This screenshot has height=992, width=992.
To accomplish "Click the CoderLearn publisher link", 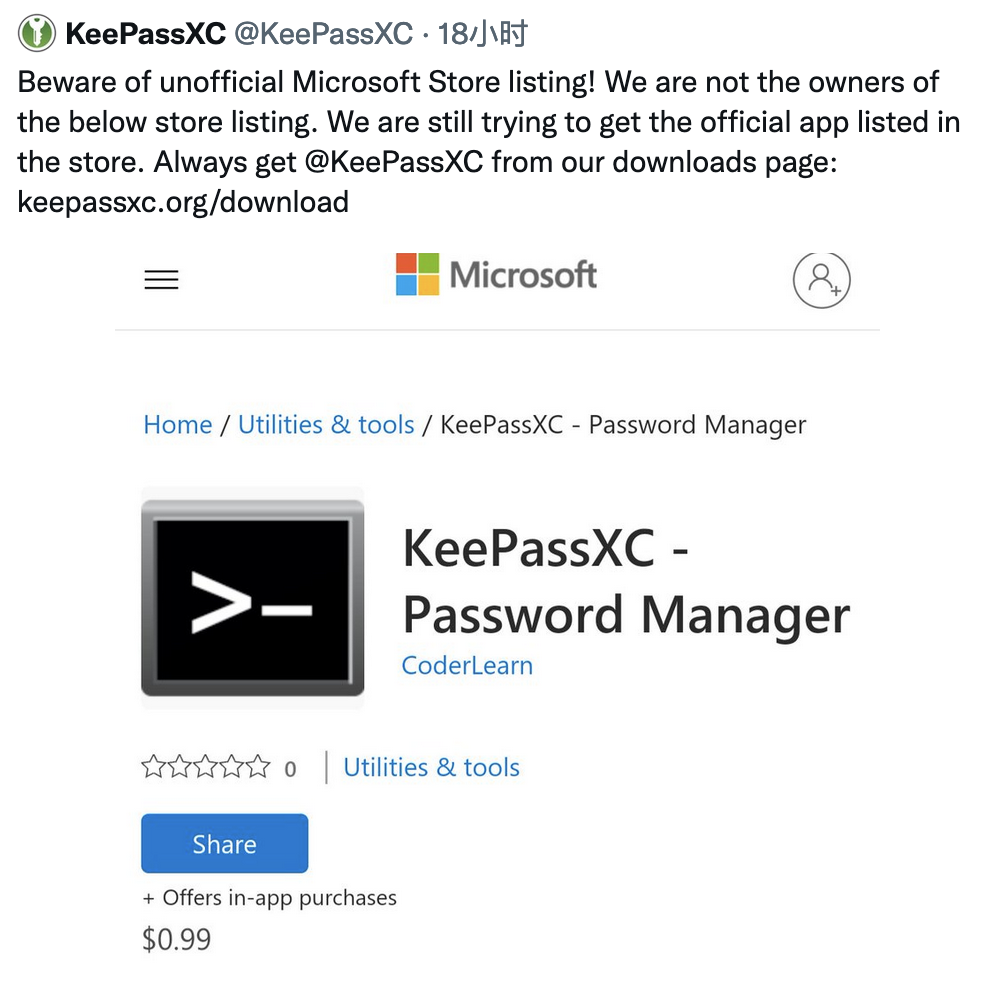I will (467, 665).
